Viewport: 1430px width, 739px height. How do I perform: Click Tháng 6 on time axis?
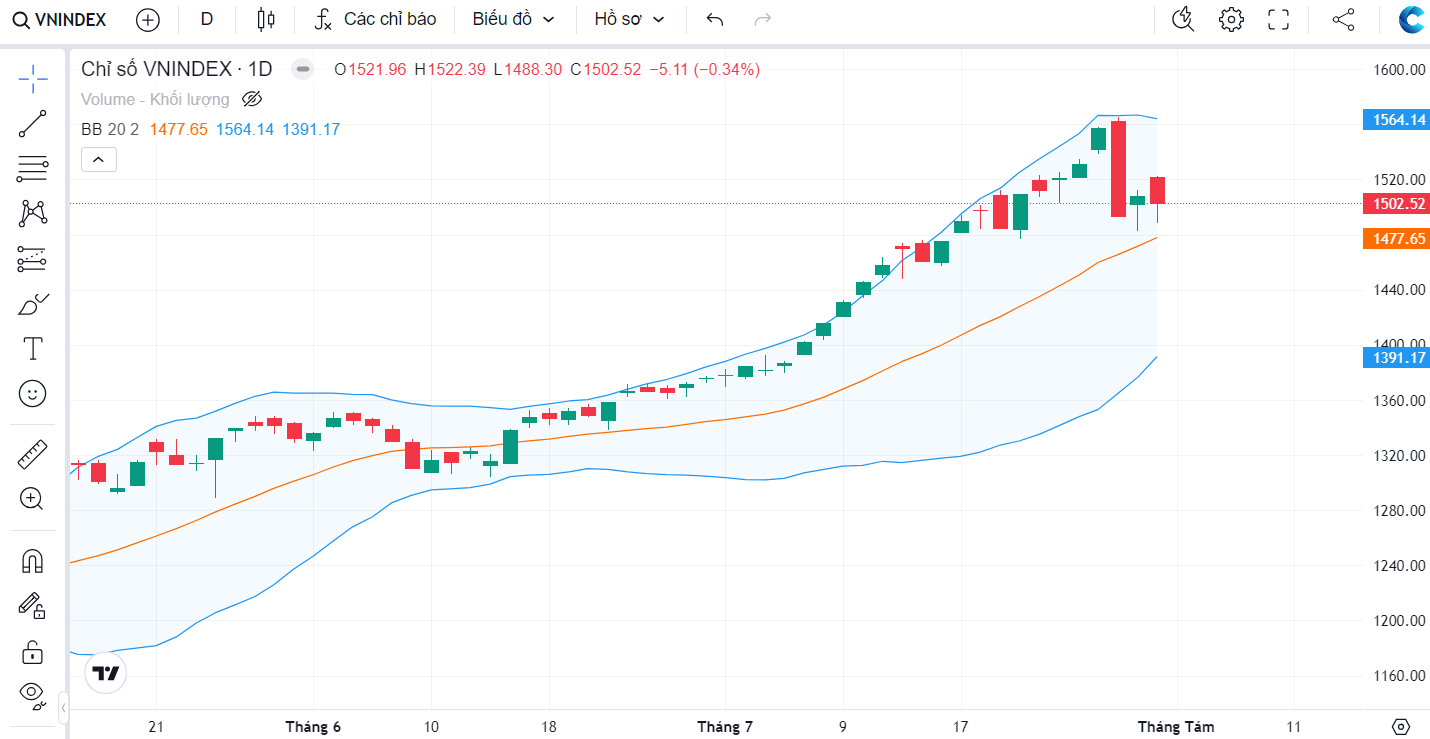[313, 727]
